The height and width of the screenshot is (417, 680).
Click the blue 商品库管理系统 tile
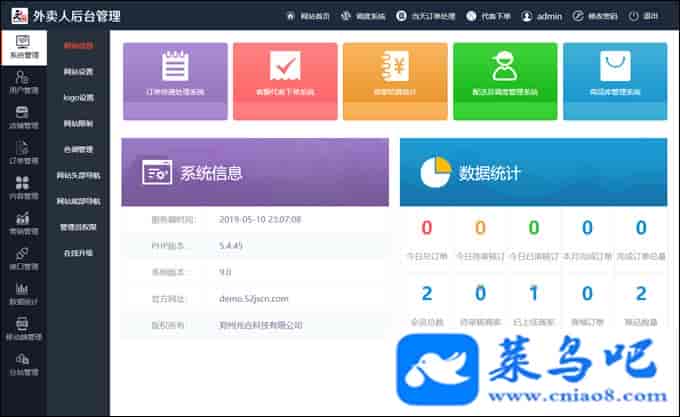(x=613, y=73)
